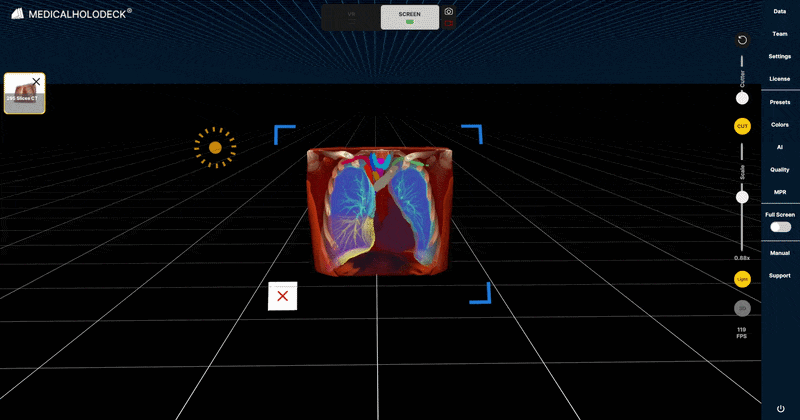
Task: Click the 0.88x scale value
Action: point(741,258)
